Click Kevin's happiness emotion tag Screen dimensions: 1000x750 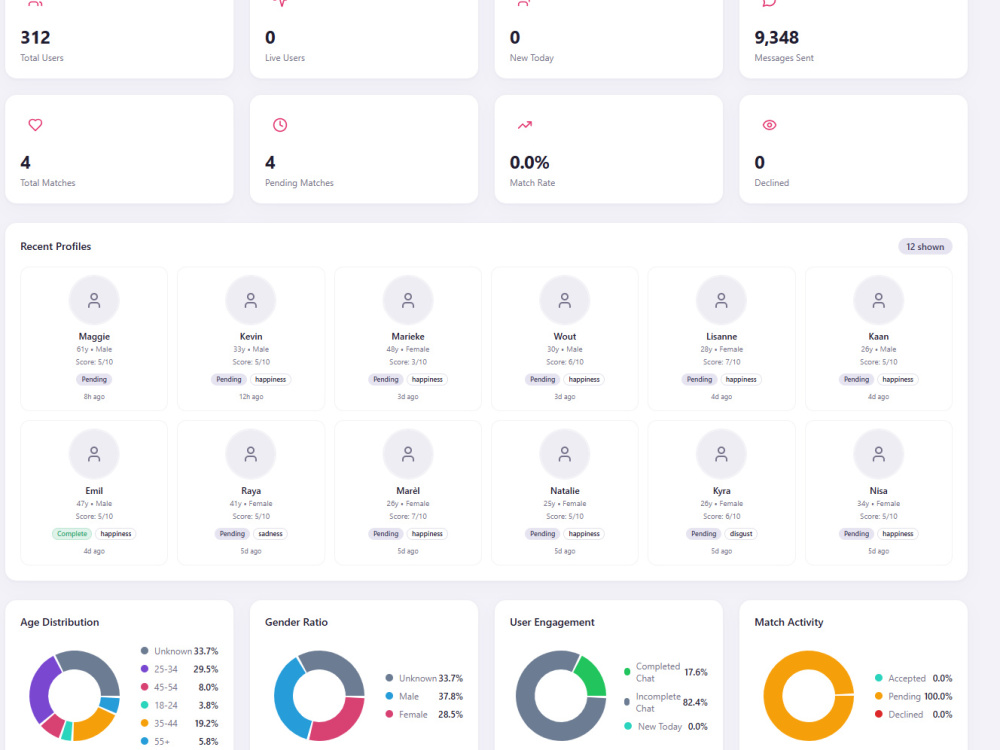(x=270, y=379)
